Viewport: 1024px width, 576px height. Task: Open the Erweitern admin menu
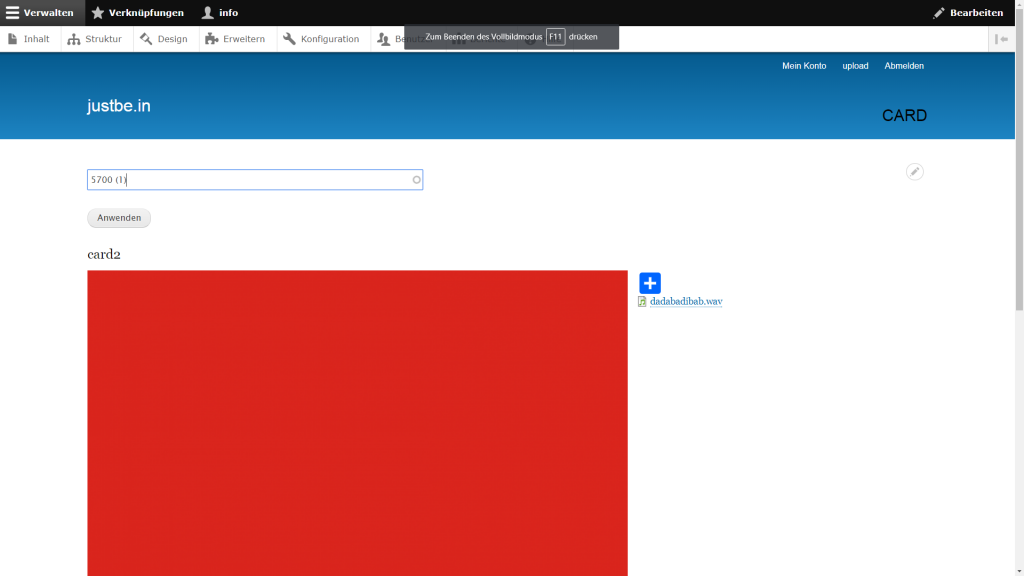235,39
